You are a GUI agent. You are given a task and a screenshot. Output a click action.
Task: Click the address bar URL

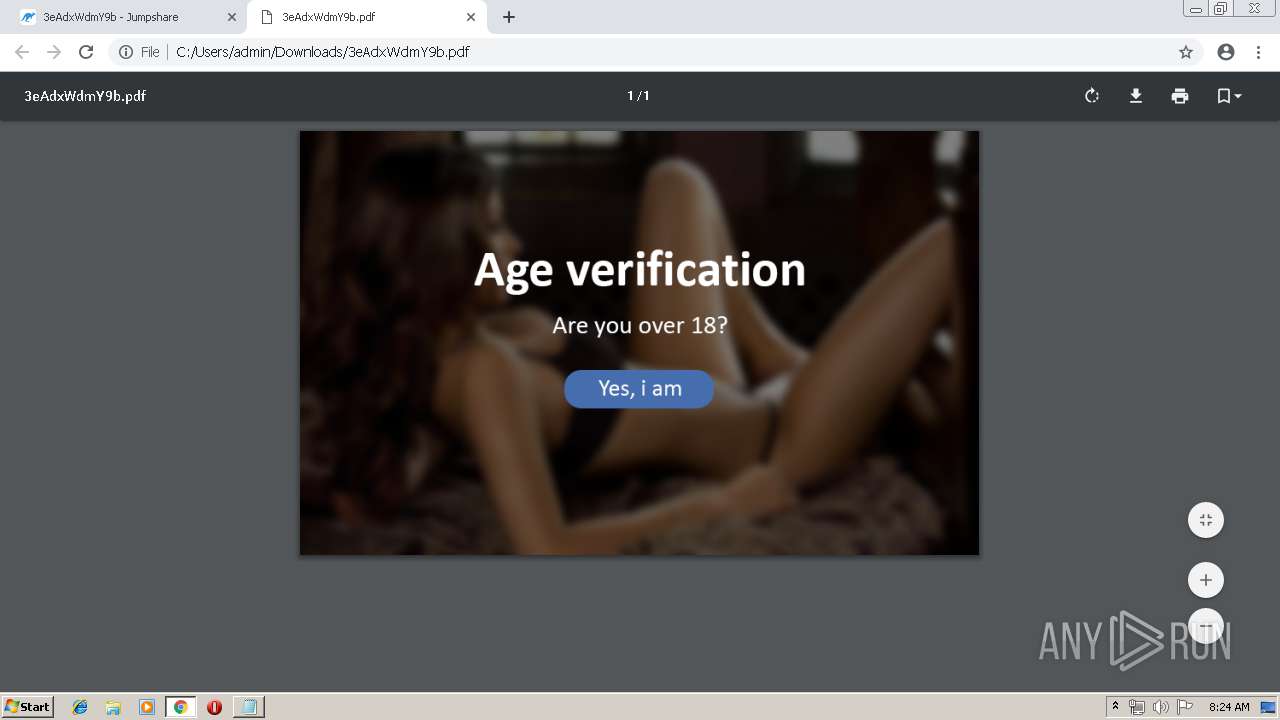323,52
